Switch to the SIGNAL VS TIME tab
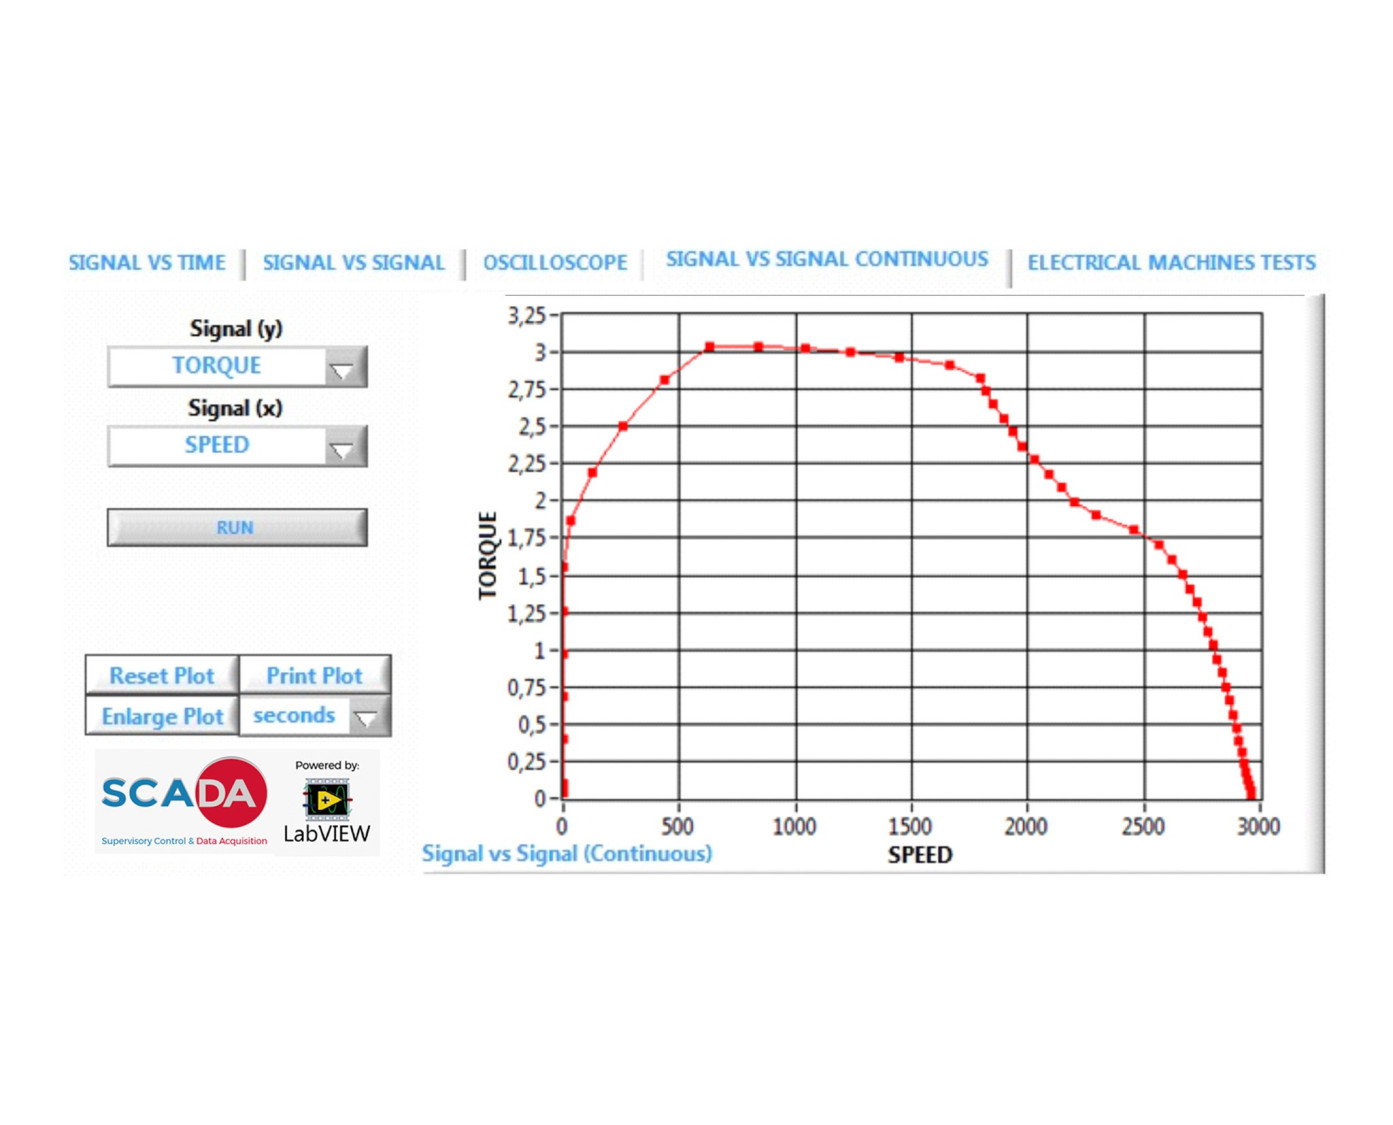Viewport: 1393px width, 1125px height. pyautogui.click(x=147, y=263)
